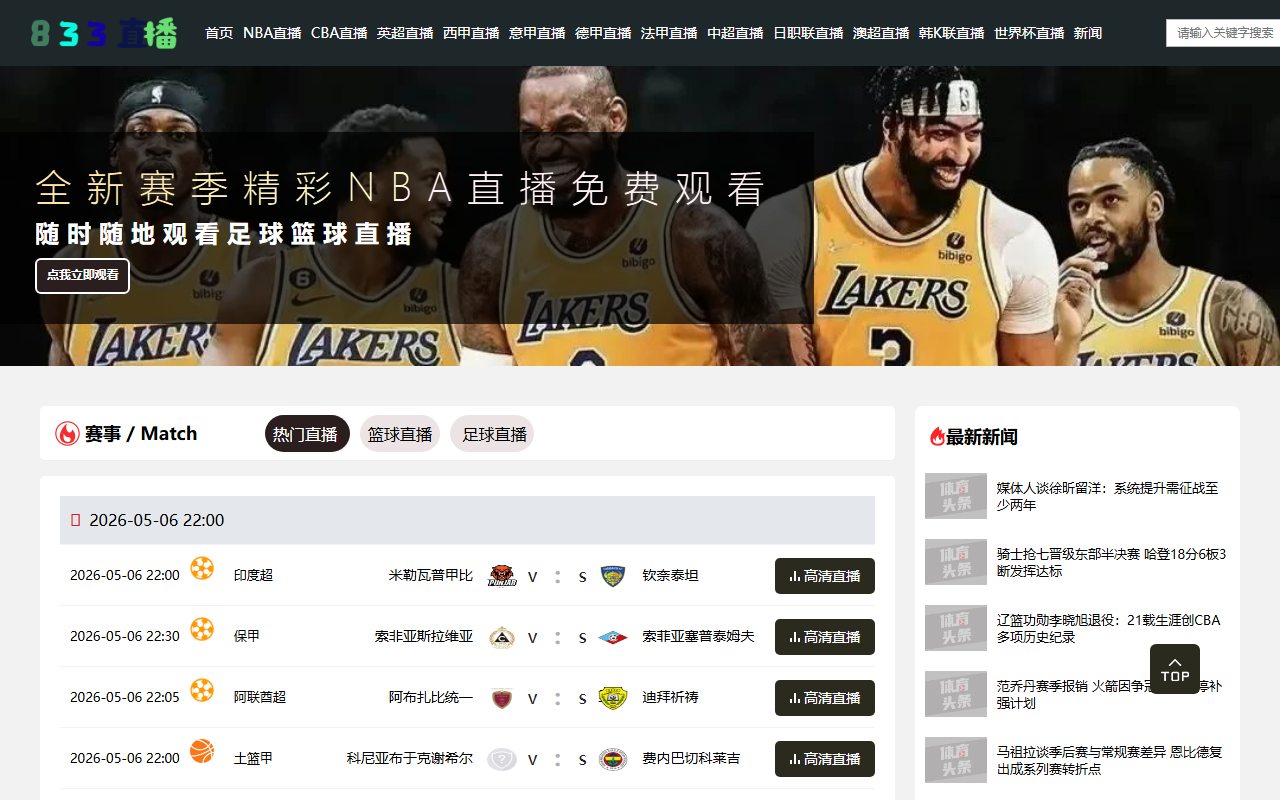
Task: Click team name 费内巴切科莱吉
Action: tap(692, 759)
